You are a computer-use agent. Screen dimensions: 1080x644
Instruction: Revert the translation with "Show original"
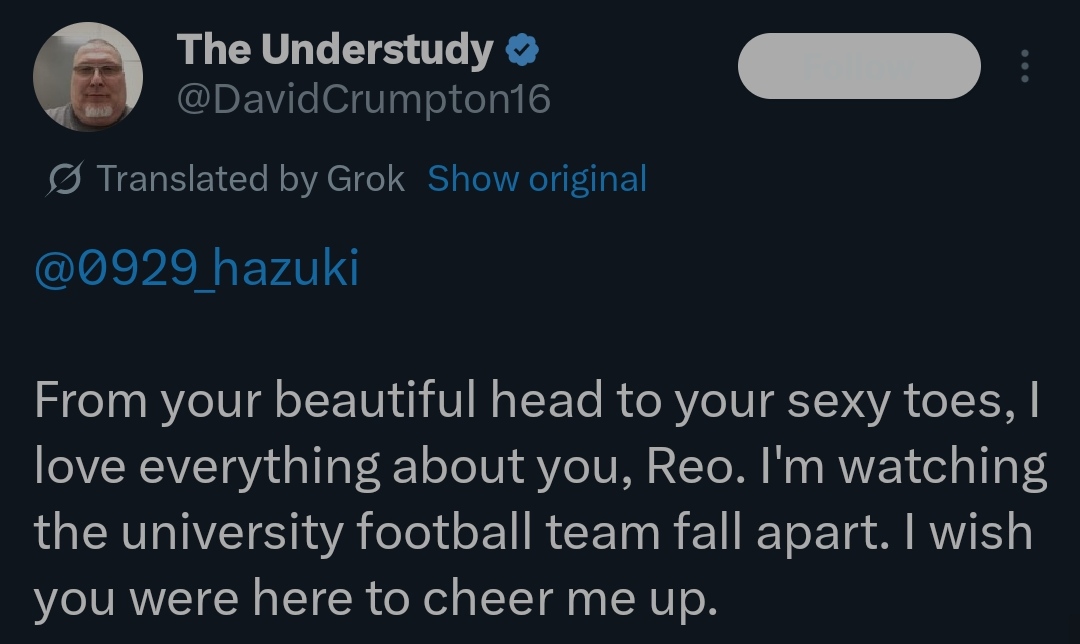point(537,179)
